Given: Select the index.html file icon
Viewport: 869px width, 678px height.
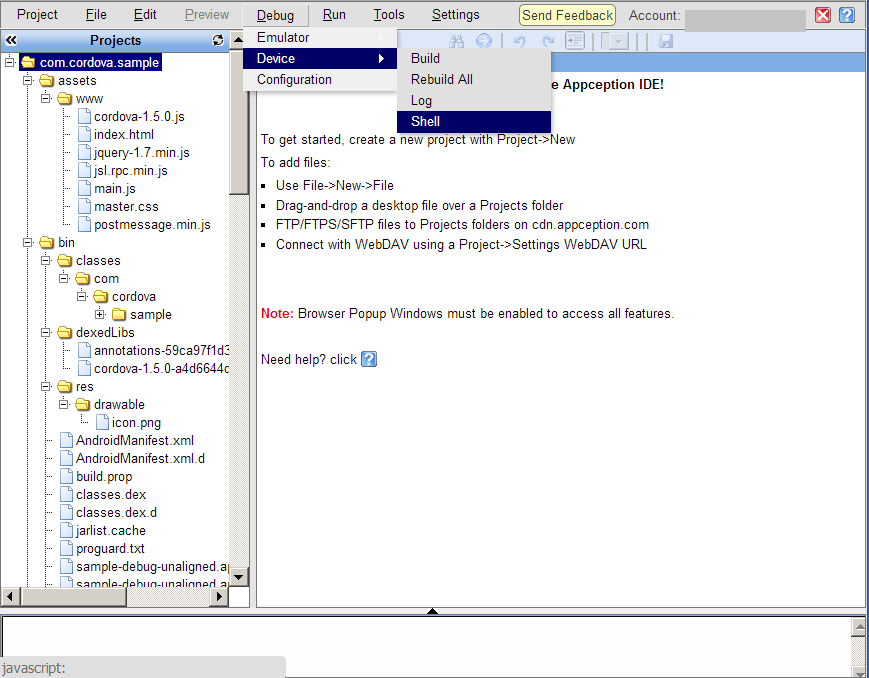Looking at the screenshot, I should [84, 134].
